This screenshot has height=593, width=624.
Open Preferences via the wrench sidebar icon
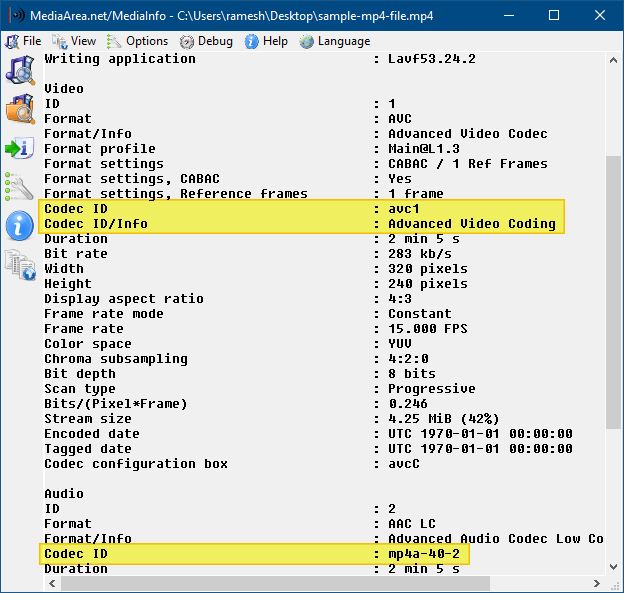(x=19, y=187)
